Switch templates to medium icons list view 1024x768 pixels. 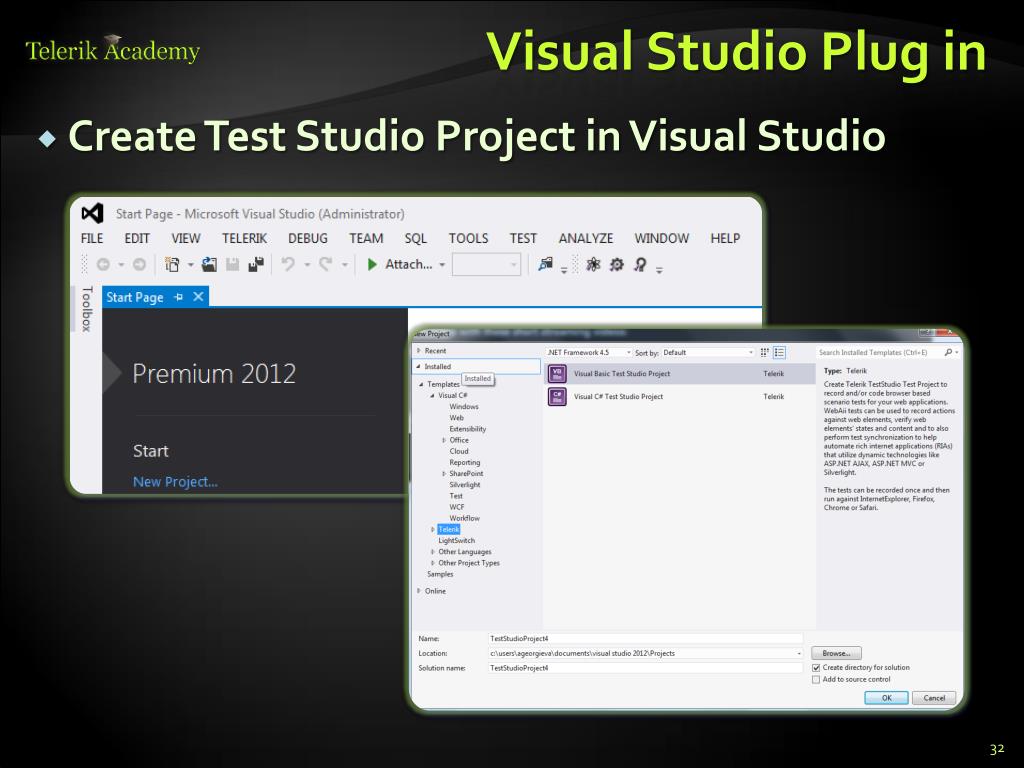(779, 353)
